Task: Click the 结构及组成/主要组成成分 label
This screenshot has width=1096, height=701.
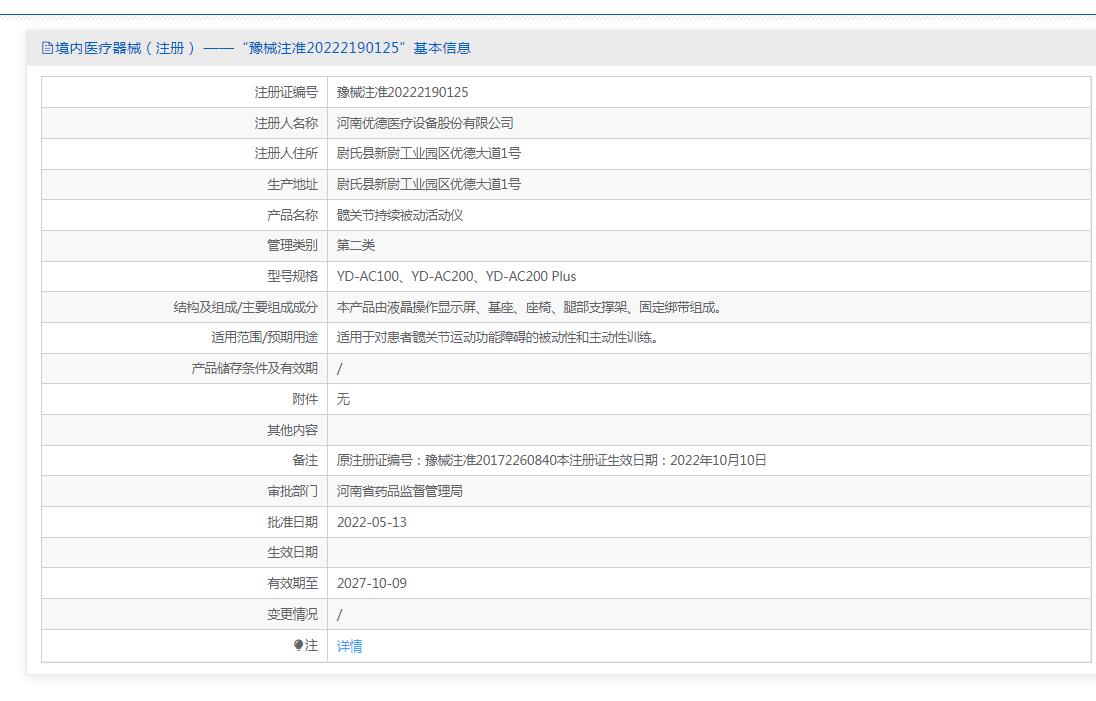Action: (x=245, y=307)
